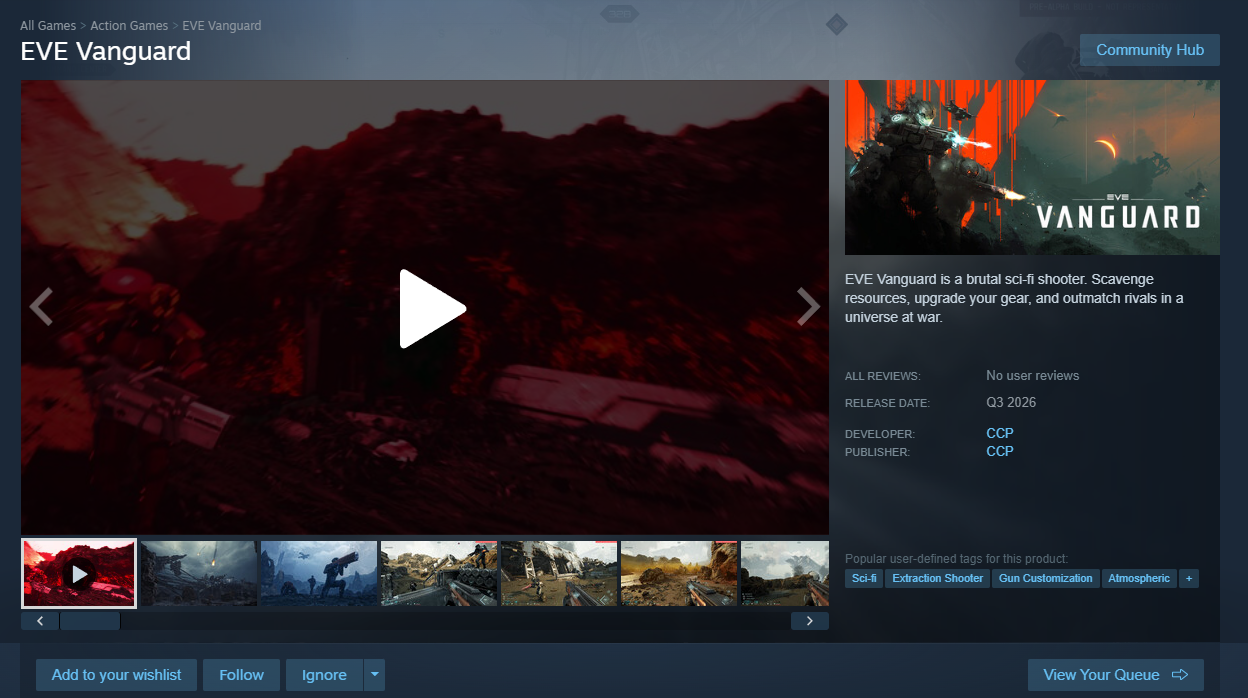
Task: Click the EVE Vanguard page title
Action: pos(106,51)
